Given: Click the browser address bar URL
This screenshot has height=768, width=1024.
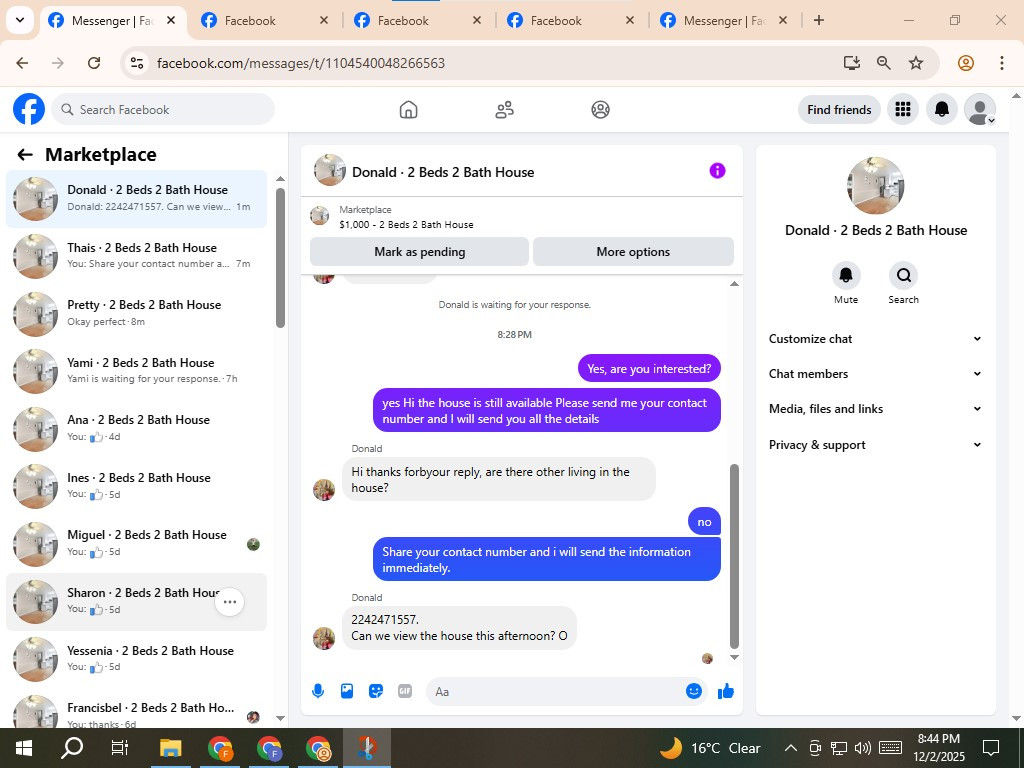Looking at the screenshot, I should click(301, 63).
